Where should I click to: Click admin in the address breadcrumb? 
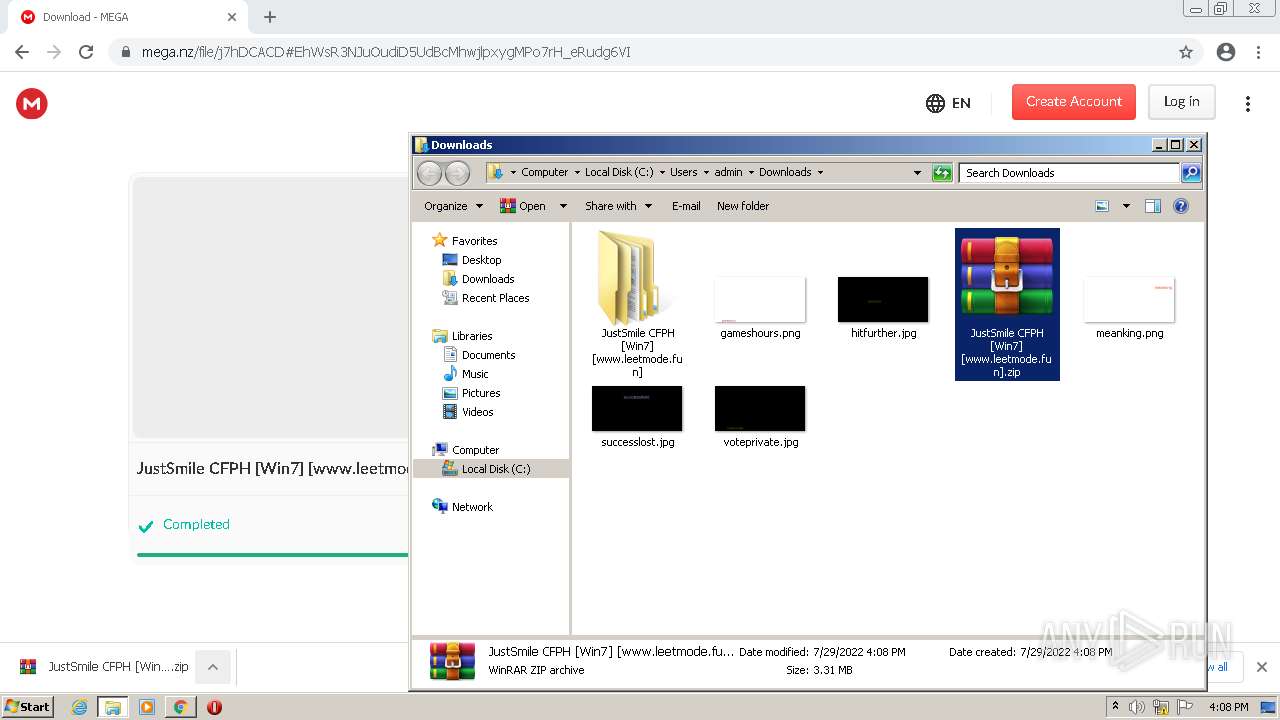(x=728, y=172)
